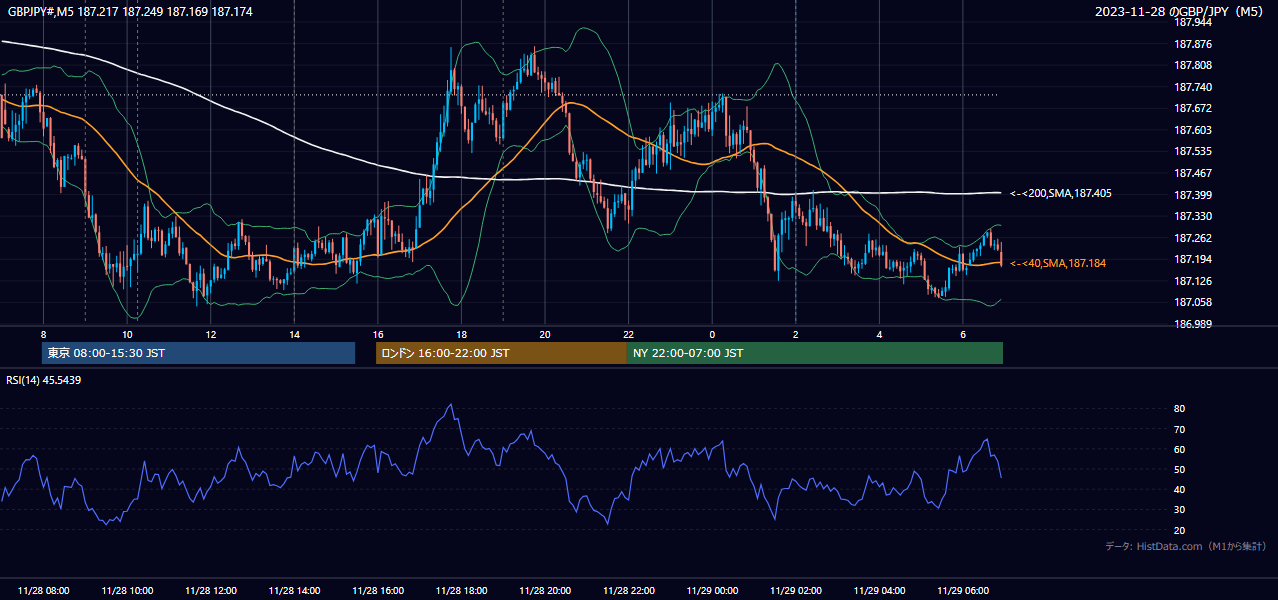This screenshot has height=600, width=1278.
Task: Click hour tick 14 below the price chart
Action: pos(294,334)
